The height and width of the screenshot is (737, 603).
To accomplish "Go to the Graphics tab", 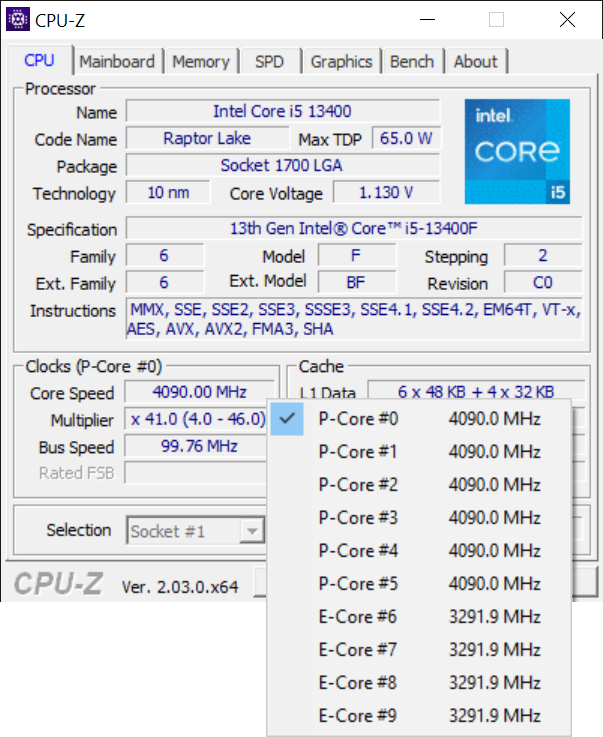I will [341, 62].
